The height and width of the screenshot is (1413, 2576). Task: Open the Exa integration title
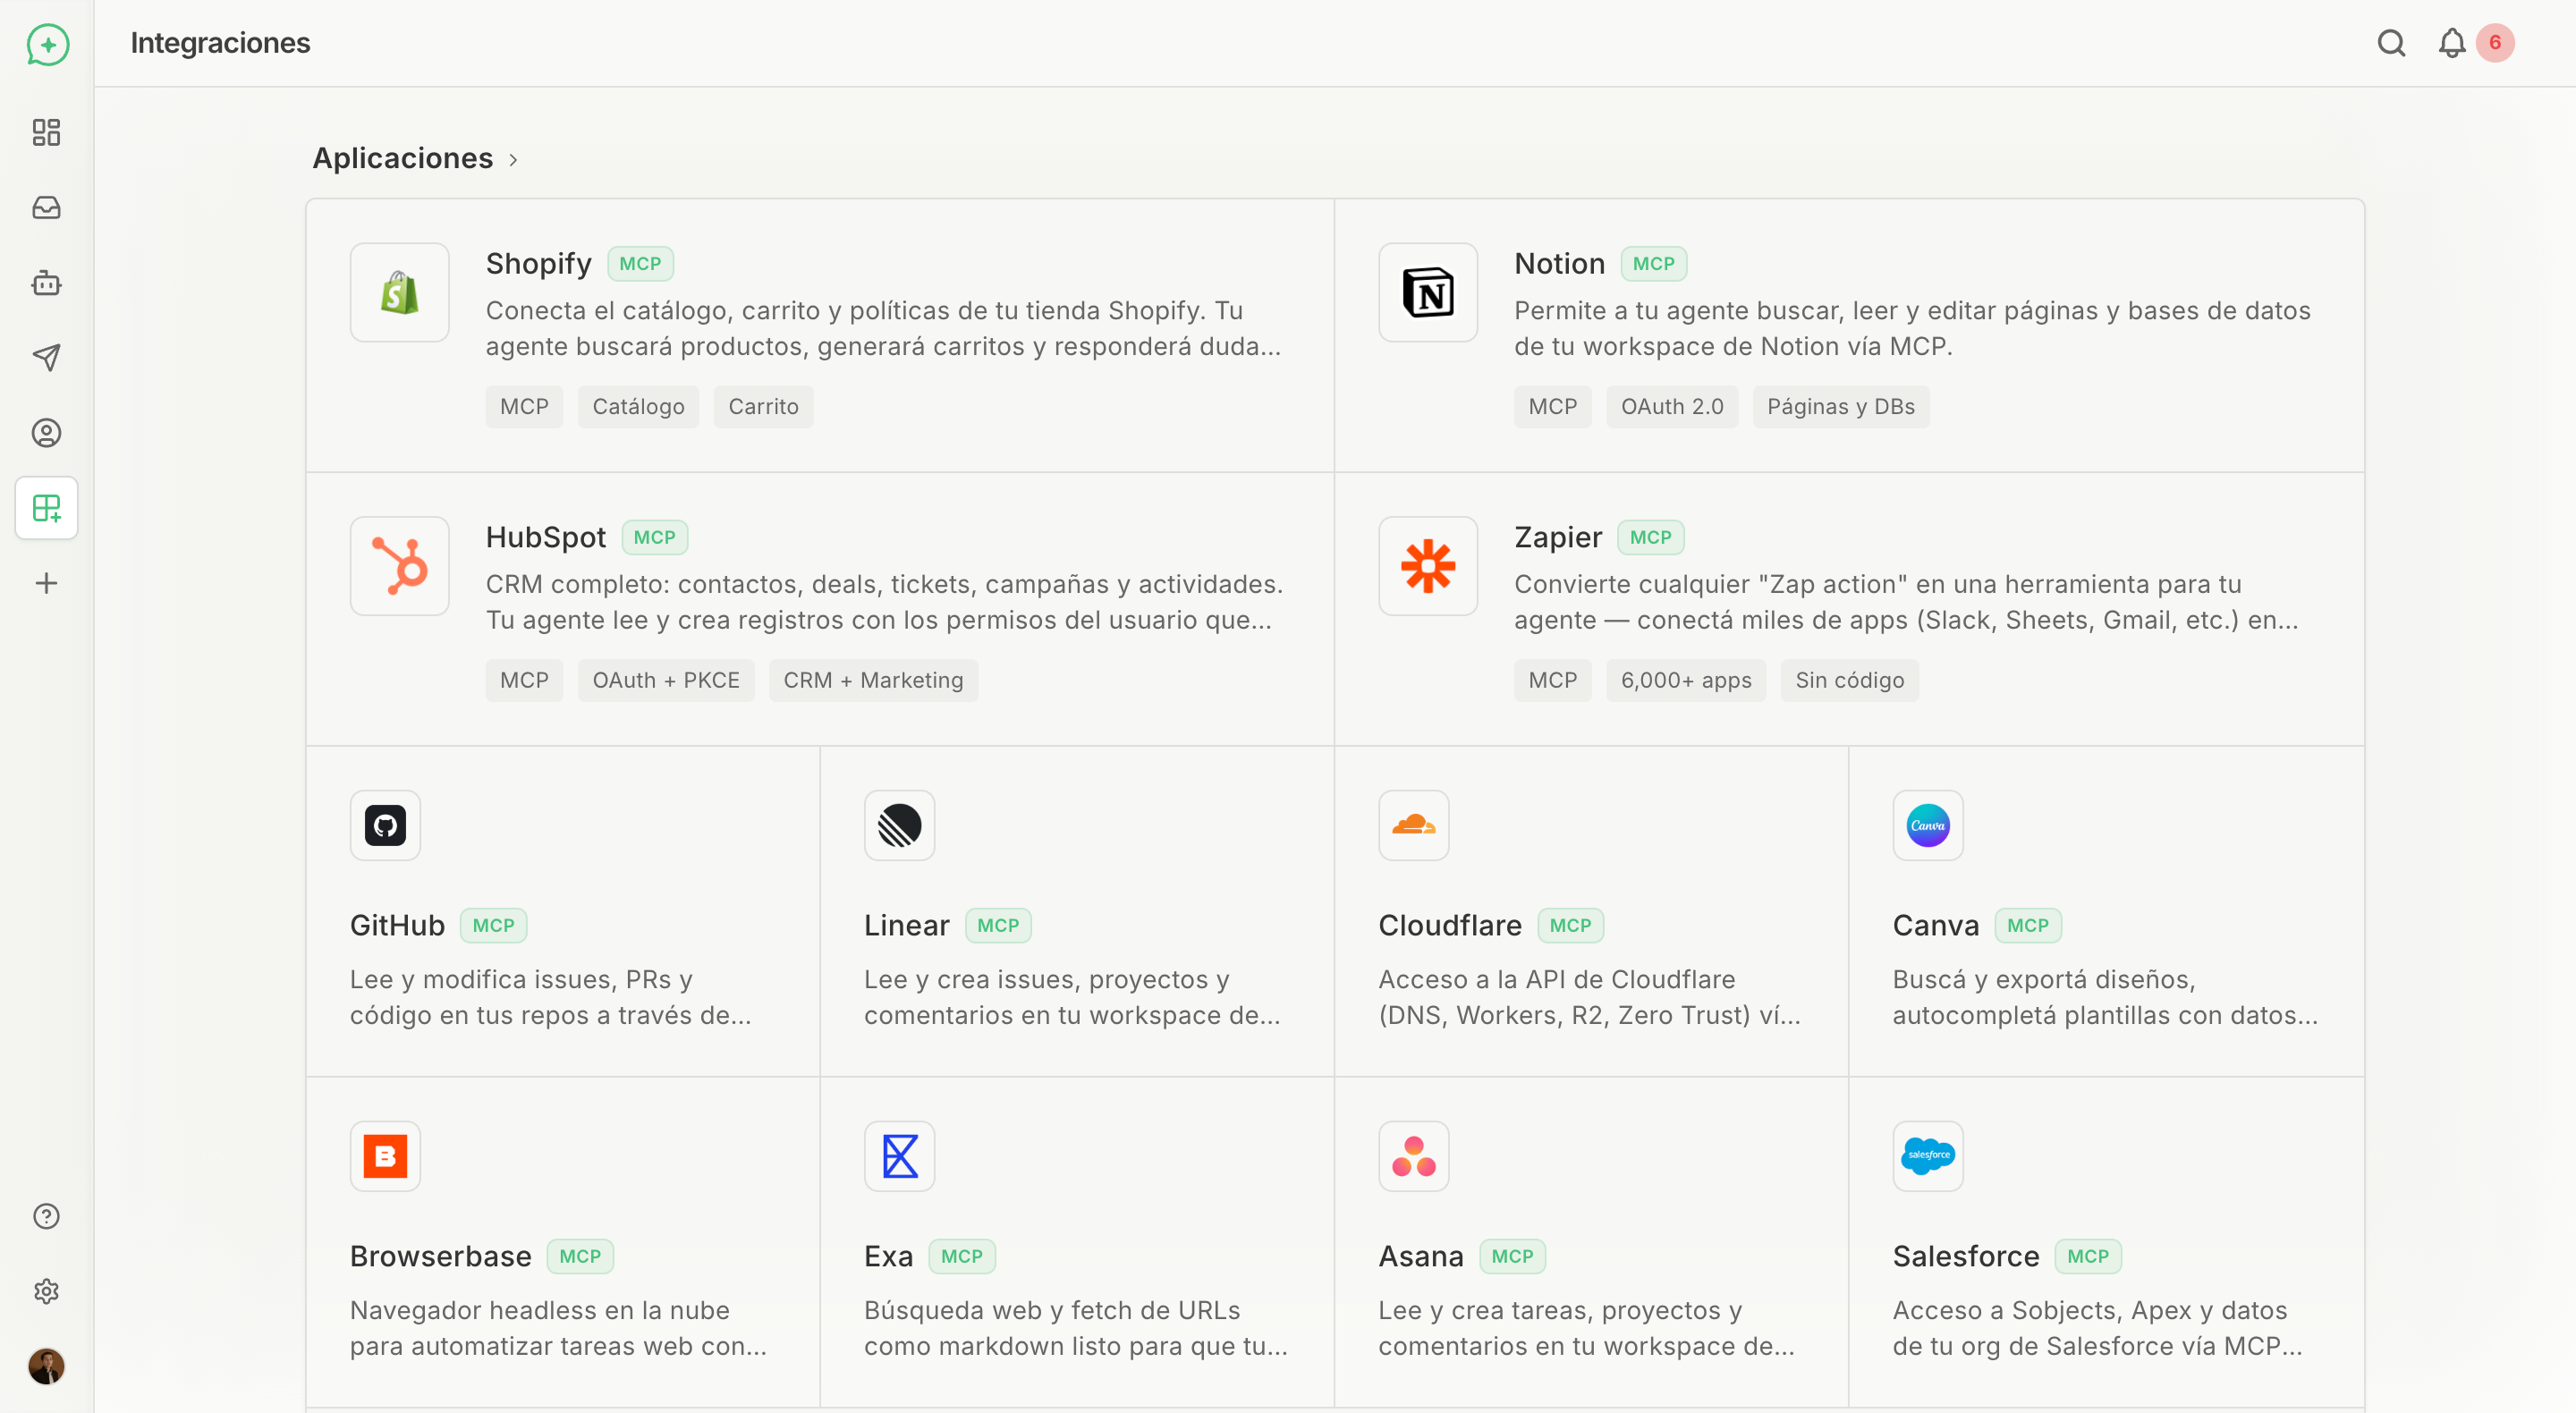click(x=888, y=1257)
